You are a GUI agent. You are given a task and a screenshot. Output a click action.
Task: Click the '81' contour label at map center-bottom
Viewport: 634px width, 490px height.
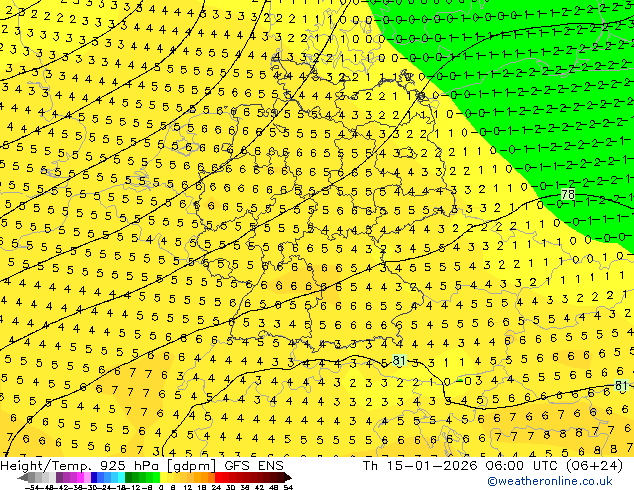pos(399,360)
